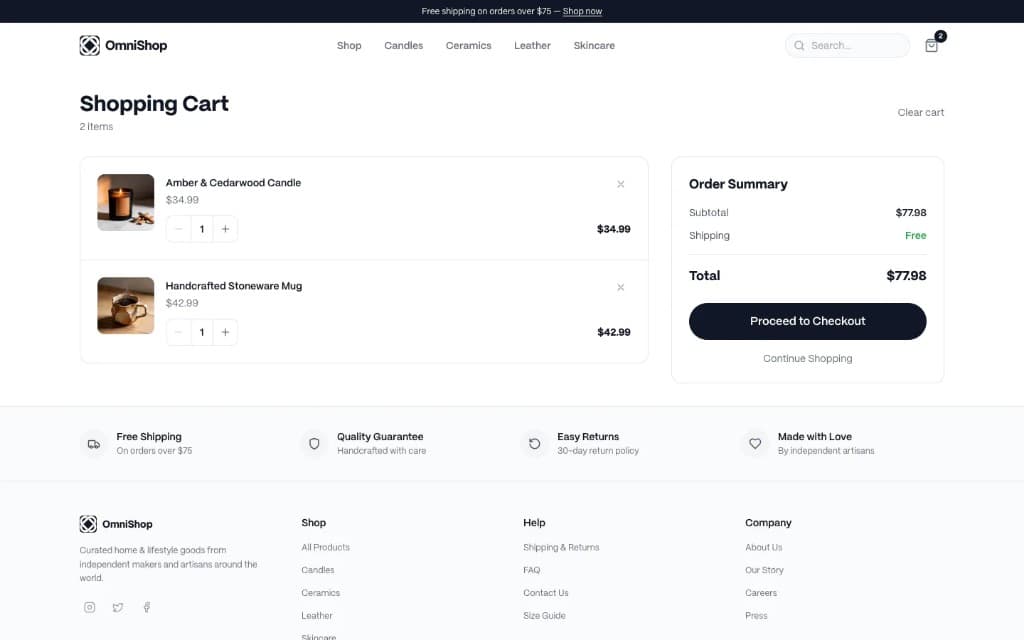Open the FAQ footer link
This screenshot has width=1024, height=640.
pos(532,570)
